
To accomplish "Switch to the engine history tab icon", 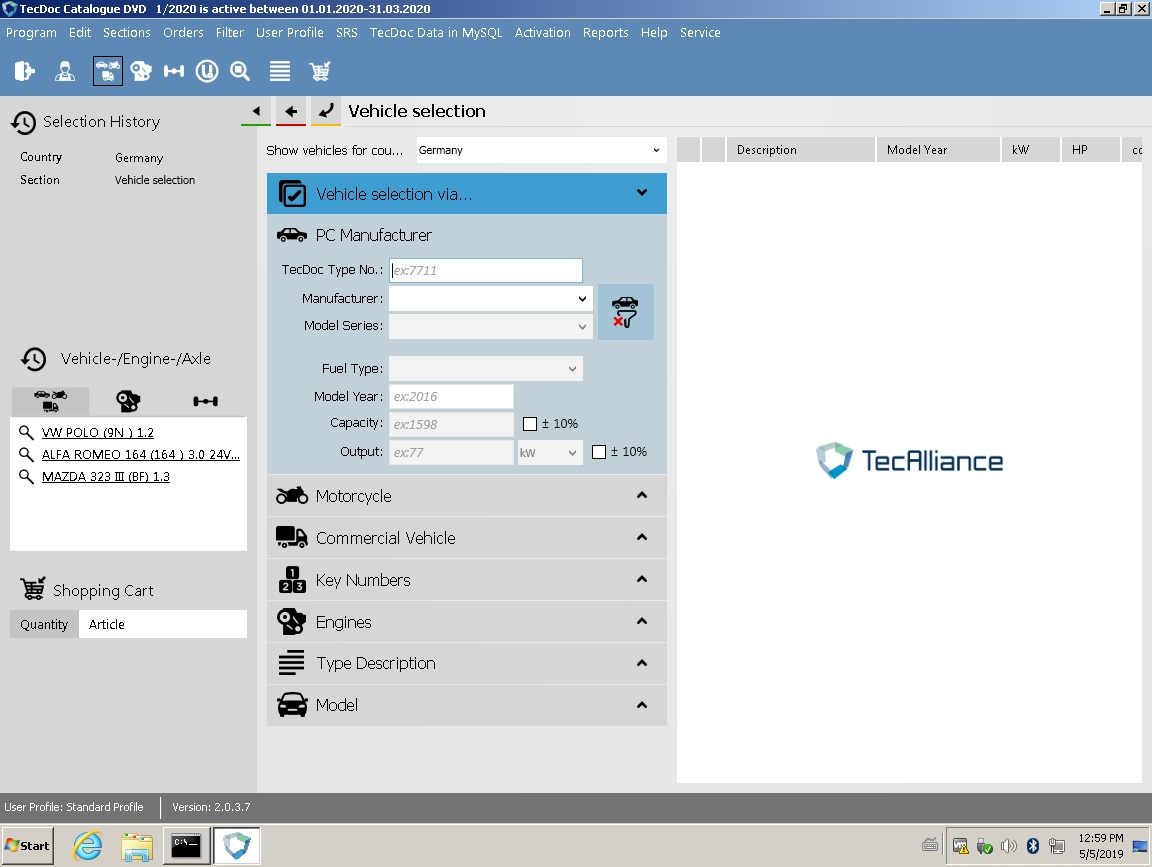I will (128, 401).
